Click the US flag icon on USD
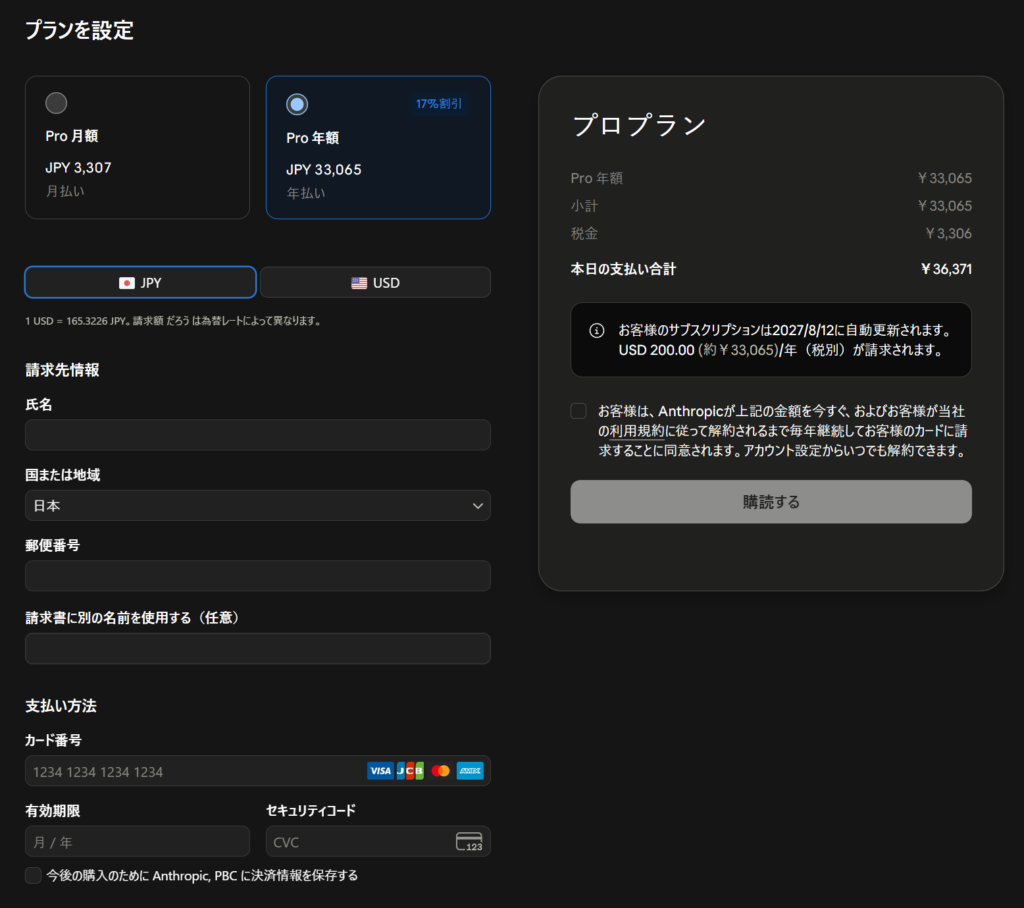 point(359,283)
